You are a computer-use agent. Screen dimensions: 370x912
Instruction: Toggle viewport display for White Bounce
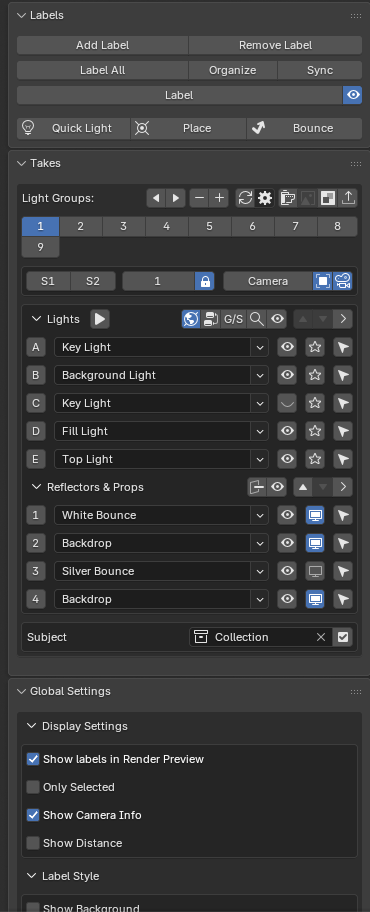coord(315,515)
